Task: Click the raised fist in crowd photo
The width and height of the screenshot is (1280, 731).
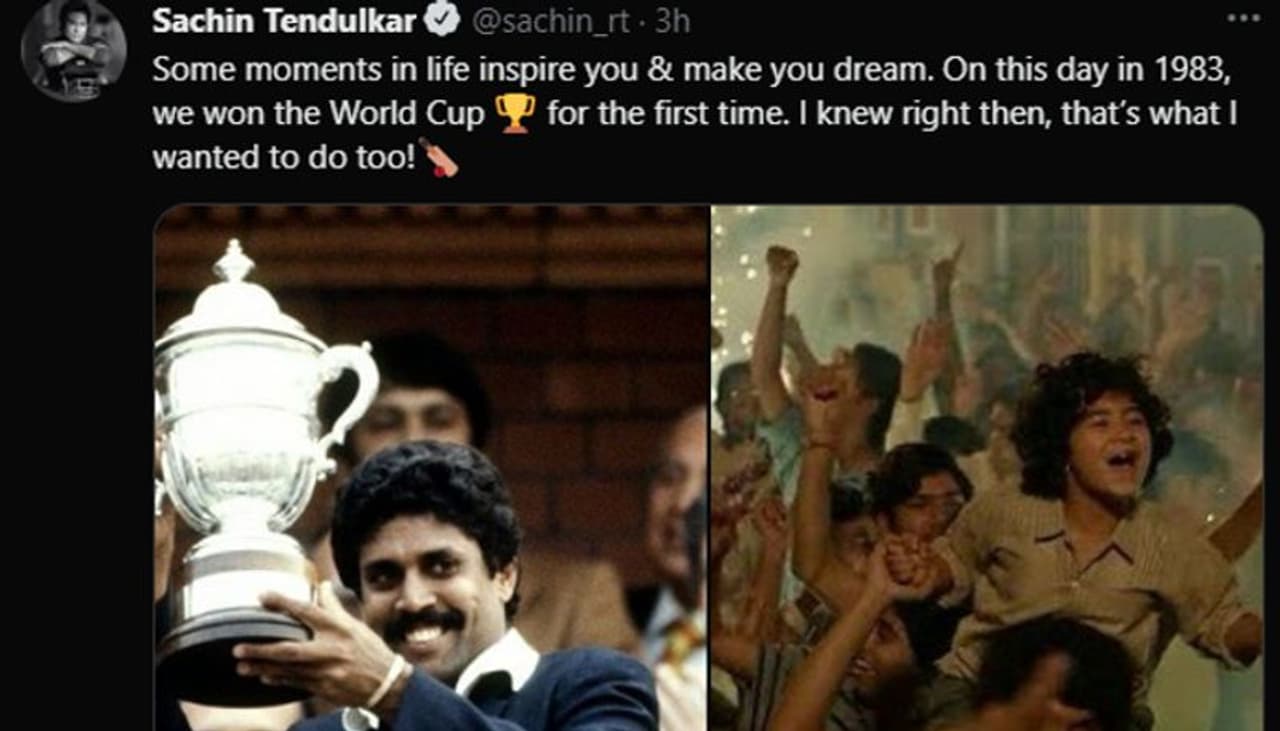Action: click(781, 265)
